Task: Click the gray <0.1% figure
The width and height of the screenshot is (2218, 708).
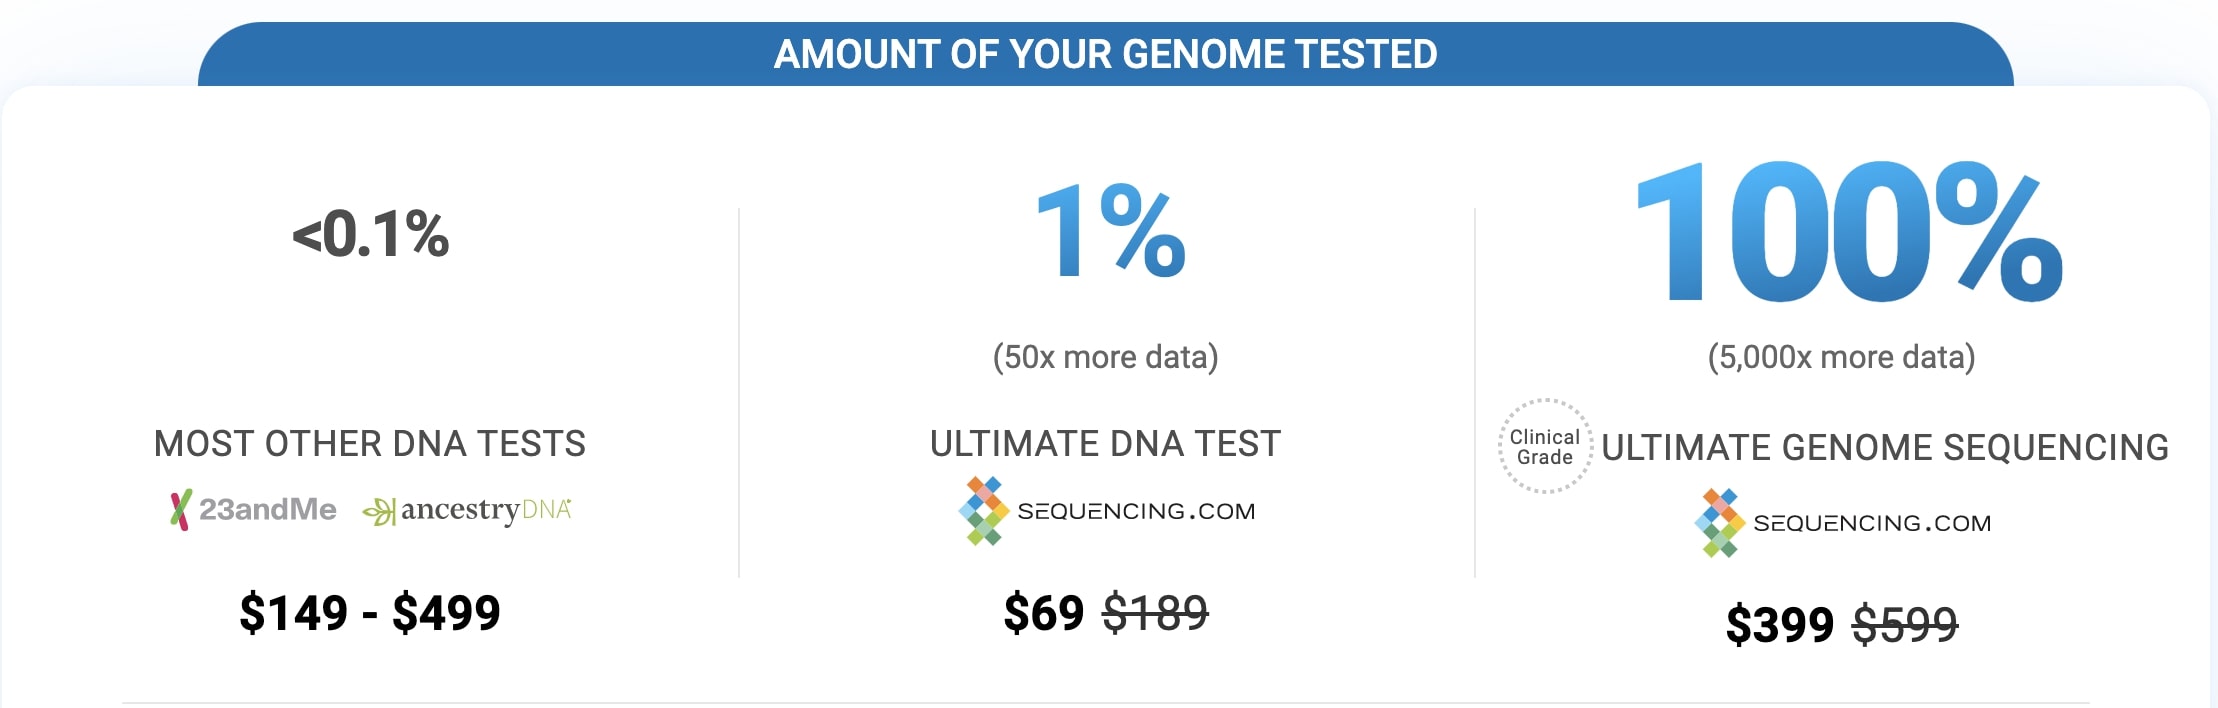Action: 370,234
